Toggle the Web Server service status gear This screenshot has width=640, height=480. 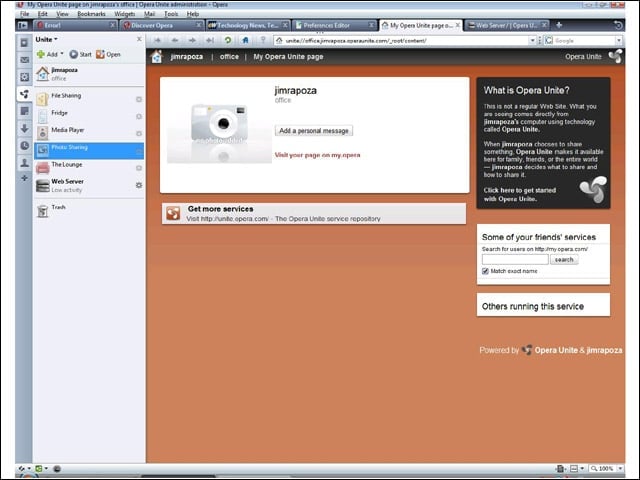pyautogui.click(x=139, y=185)
